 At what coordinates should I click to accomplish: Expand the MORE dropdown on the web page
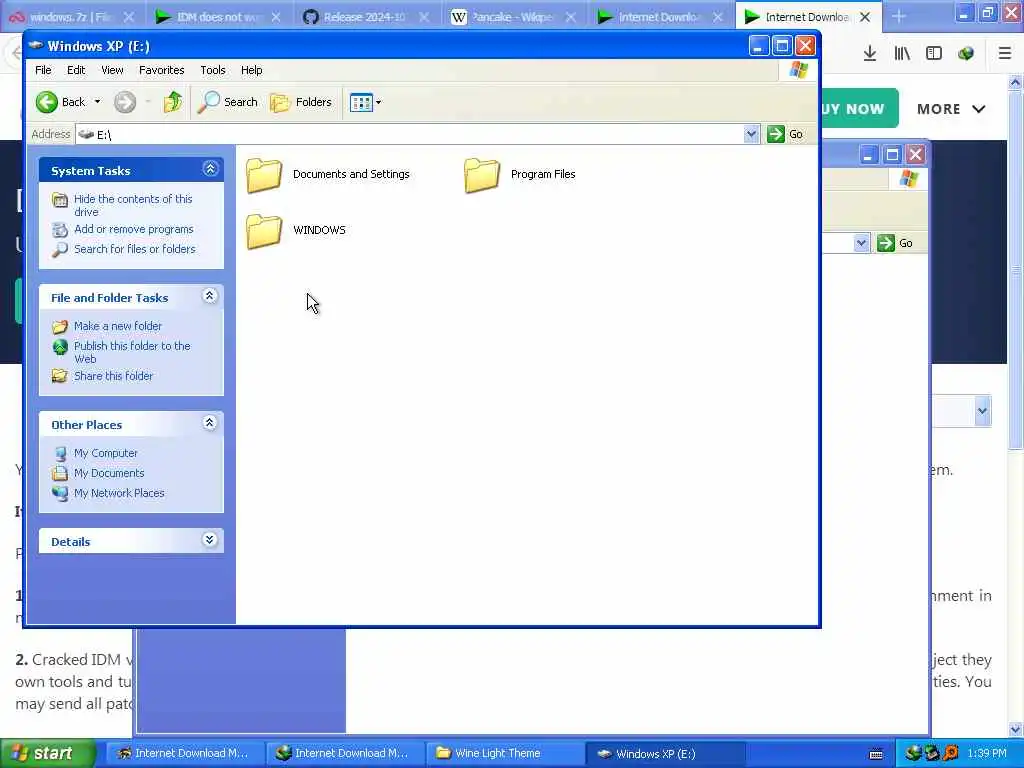click(951, 109)
